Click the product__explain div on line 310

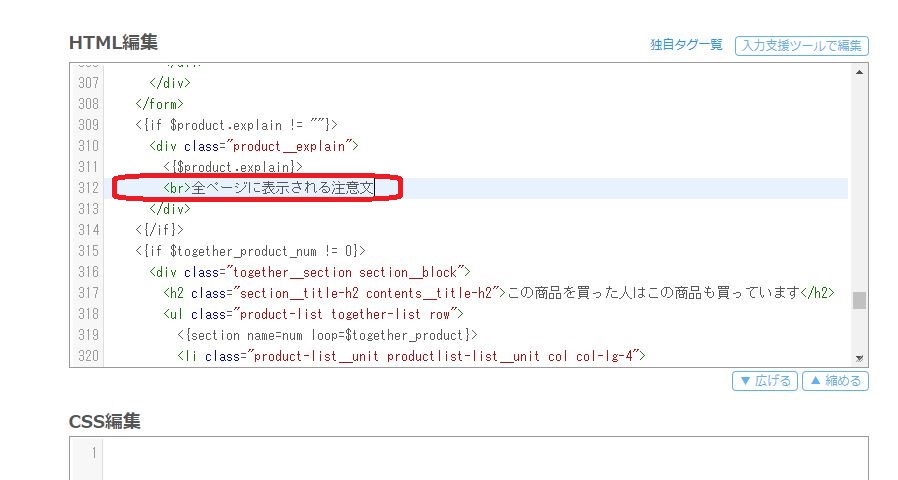point(254,146)
